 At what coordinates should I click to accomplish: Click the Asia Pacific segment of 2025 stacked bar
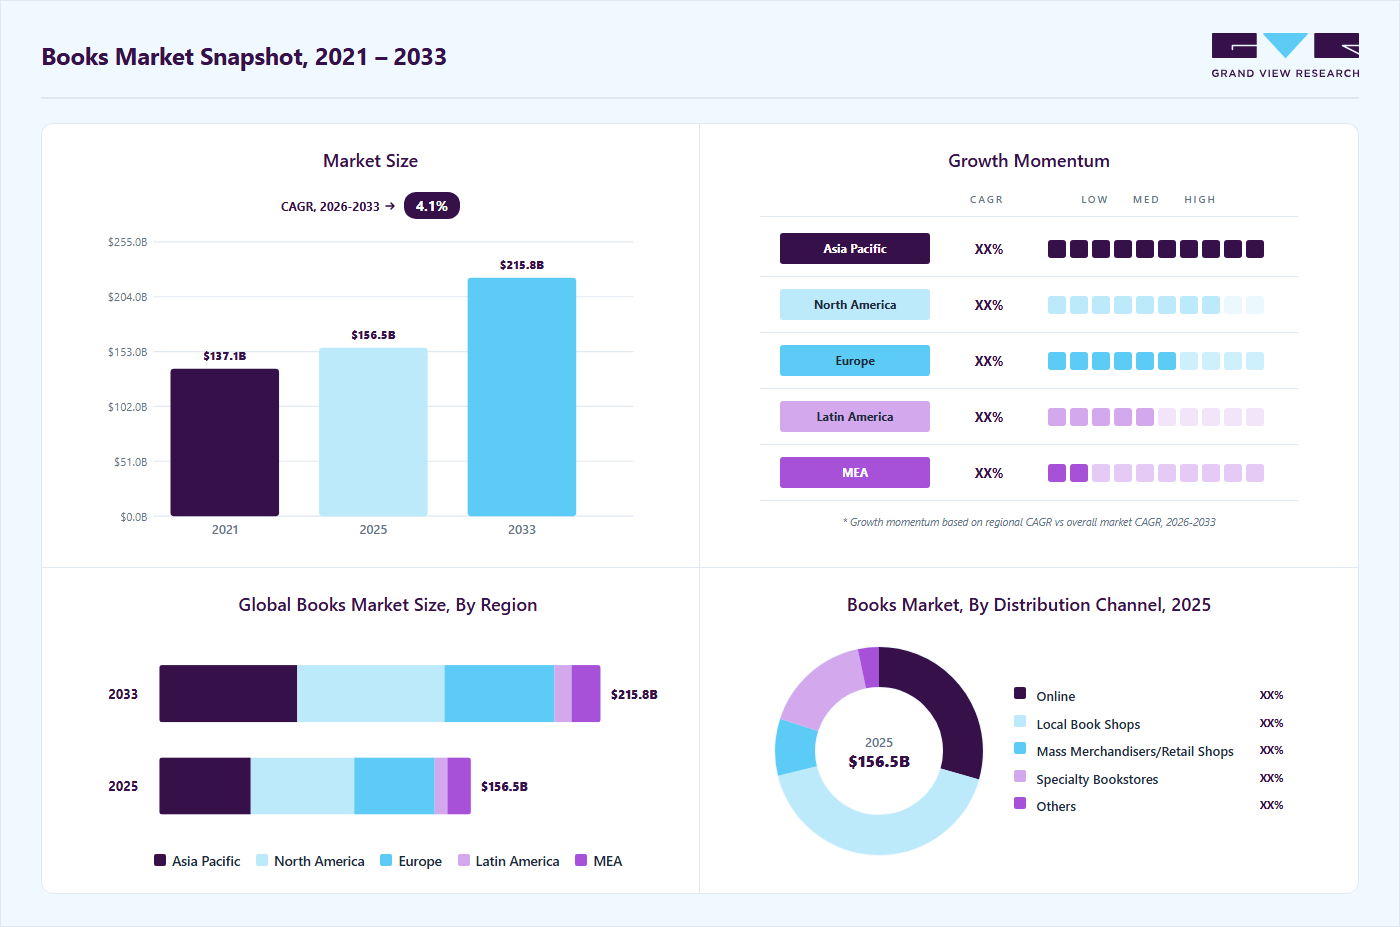pyautogui.click(x=205, y=786)
